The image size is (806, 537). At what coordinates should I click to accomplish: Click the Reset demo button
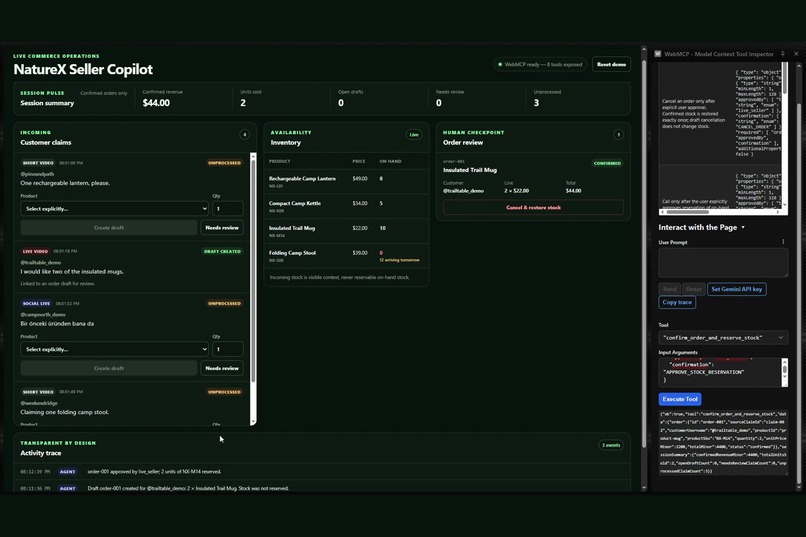[611, 64]
